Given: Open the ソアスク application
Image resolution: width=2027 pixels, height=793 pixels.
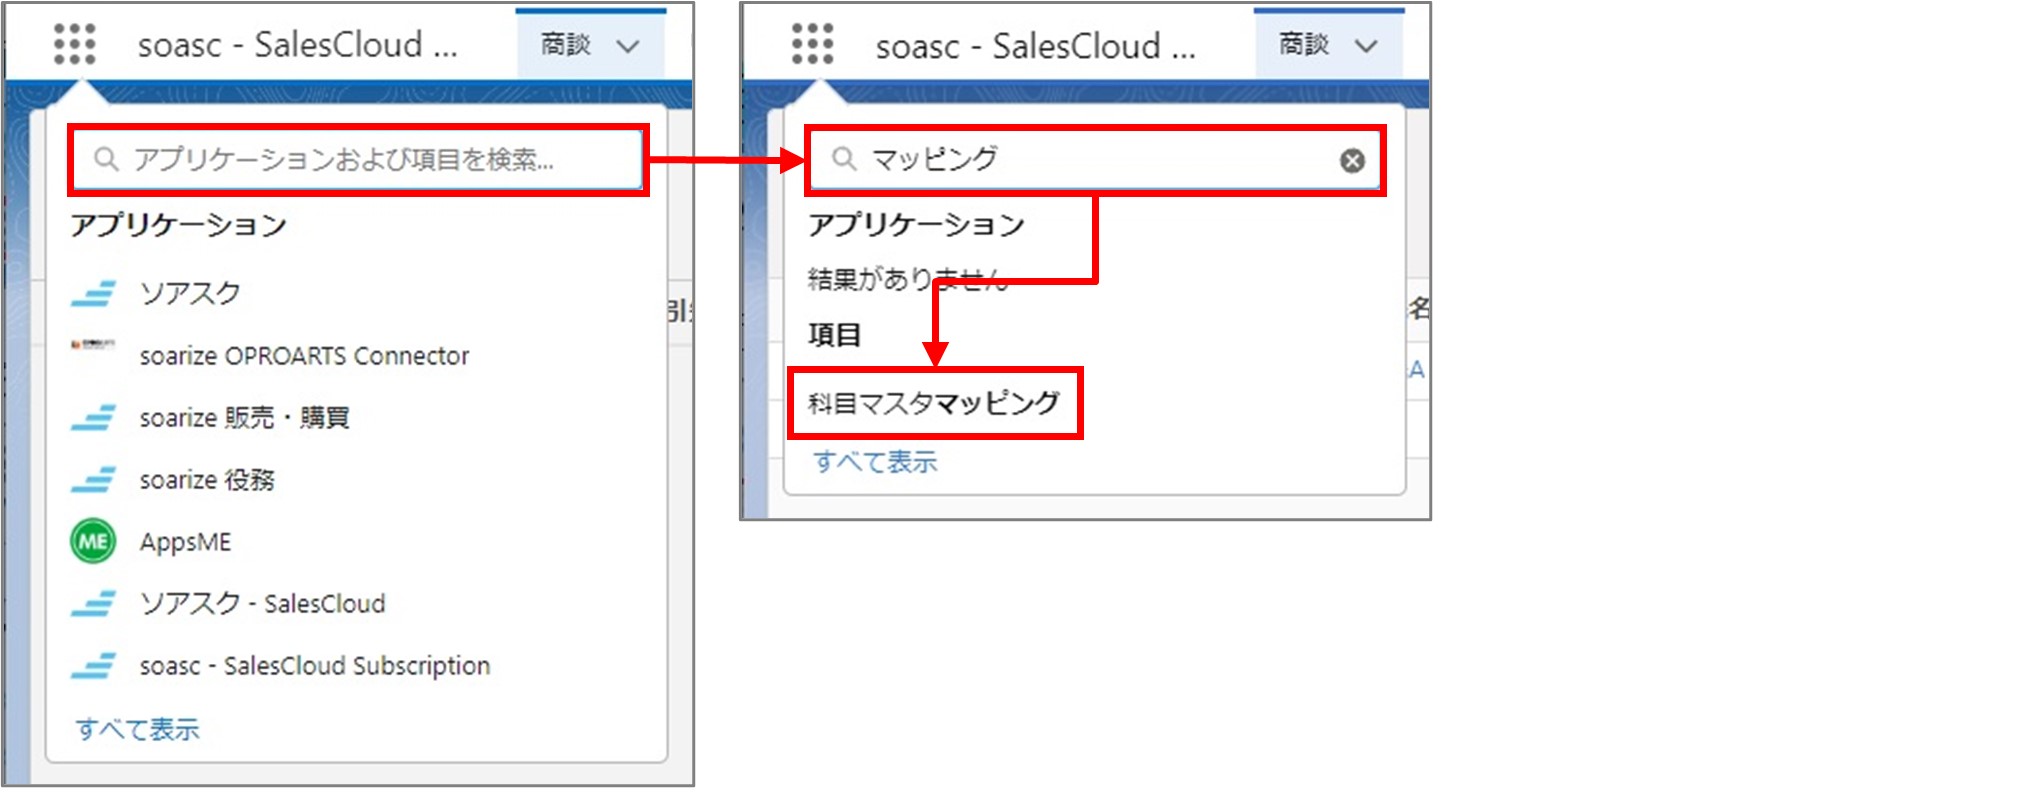Looking at the screenshot, I should pyautogui.click(x=190, y=293).
